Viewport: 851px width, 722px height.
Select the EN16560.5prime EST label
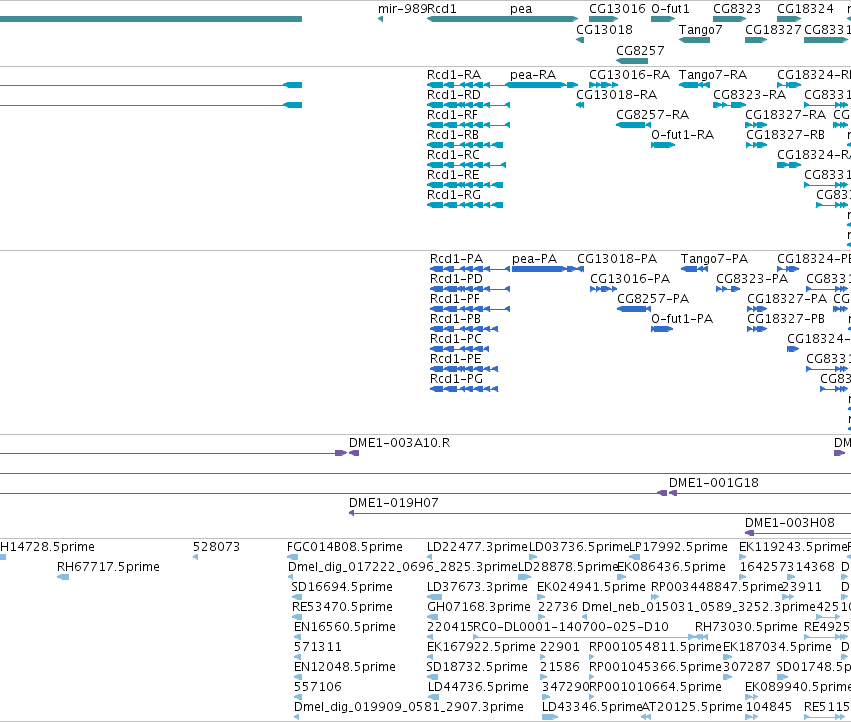point(345,627)
